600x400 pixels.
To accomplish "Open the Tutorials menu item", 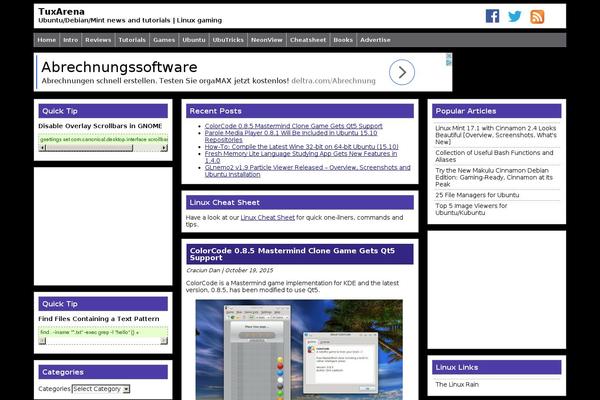I will coord(132,40).
